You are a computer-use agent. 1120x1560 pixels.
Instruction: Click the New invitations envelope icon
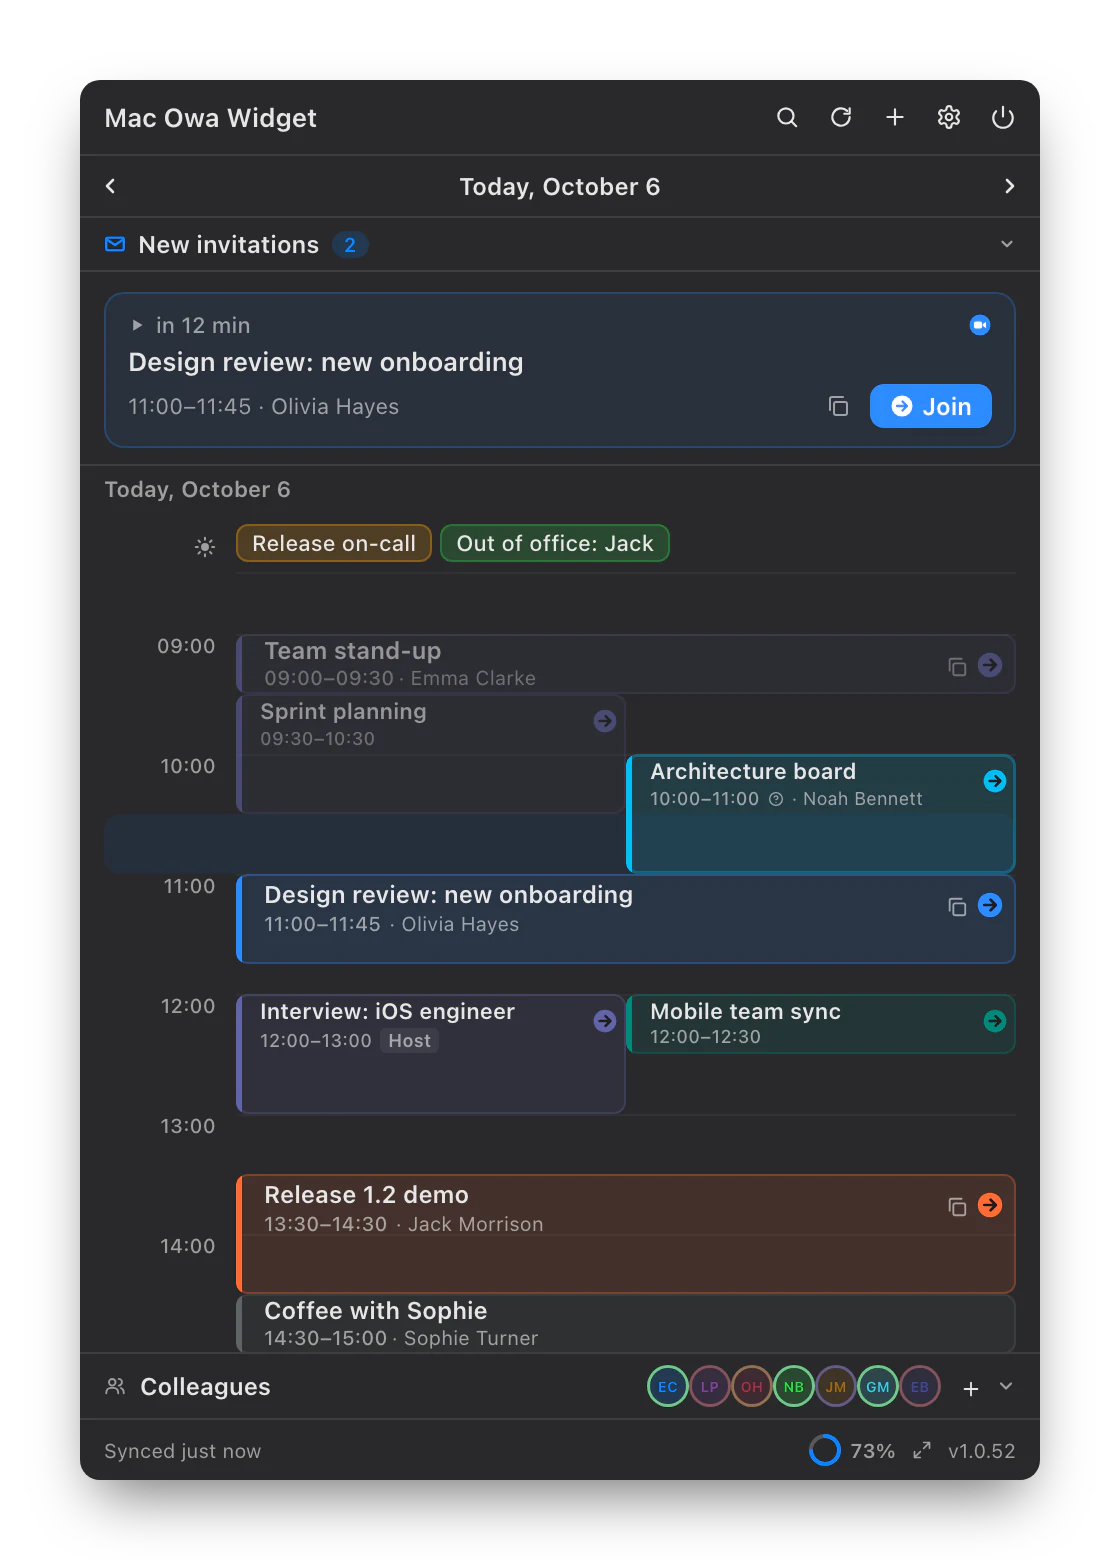pos(115,244)
